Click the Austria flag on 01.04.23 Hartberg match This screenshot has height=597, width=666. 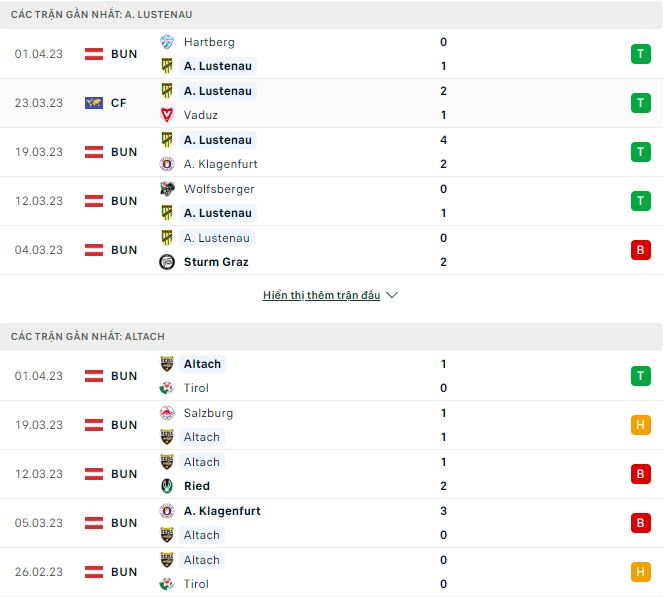[95, 54]
